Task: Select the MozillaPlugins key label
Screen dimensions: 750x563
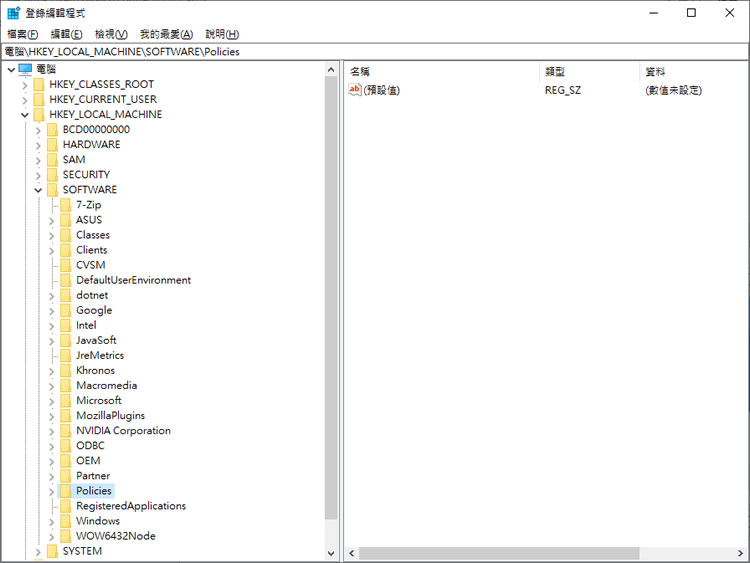Action: [110, 416]
